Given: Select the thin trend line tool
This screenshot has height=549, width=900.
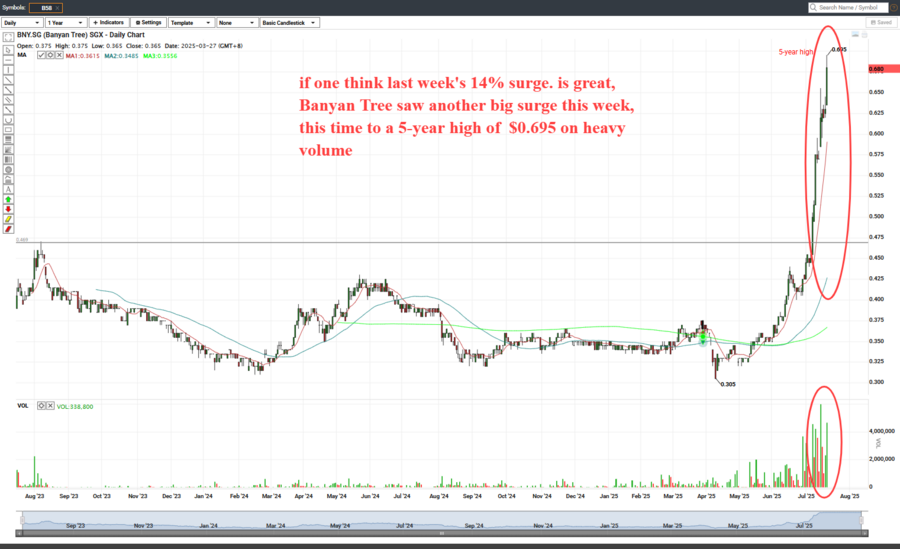Looking at the screenshot, I should [x=8, y=80].
